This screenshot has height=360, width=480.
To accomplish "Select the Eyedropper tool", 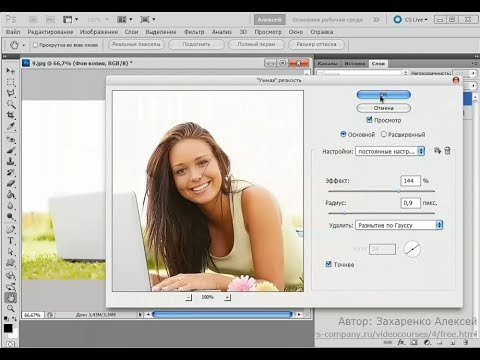I will 11,126.
